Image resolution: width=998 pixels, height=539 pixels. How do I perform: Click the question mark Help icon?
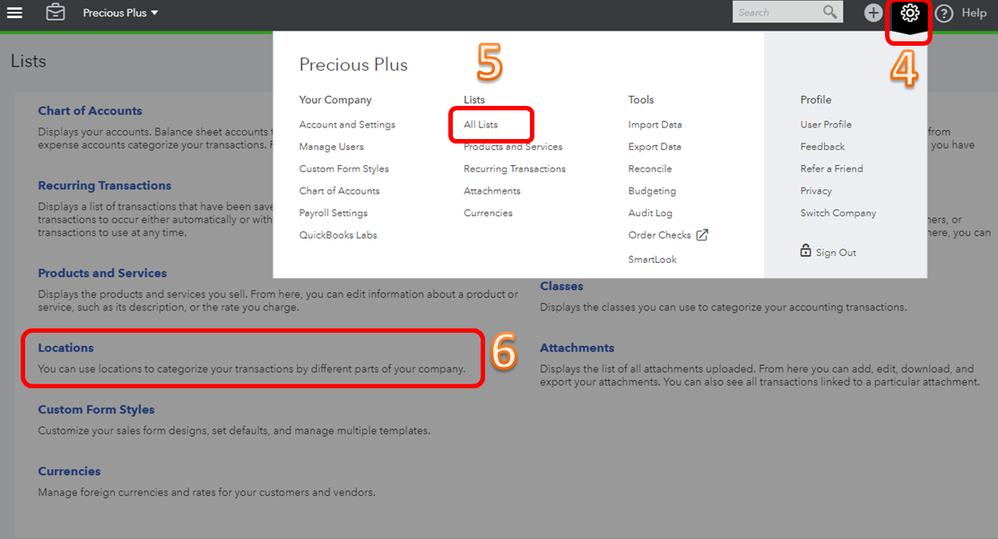tap(945, 13)
